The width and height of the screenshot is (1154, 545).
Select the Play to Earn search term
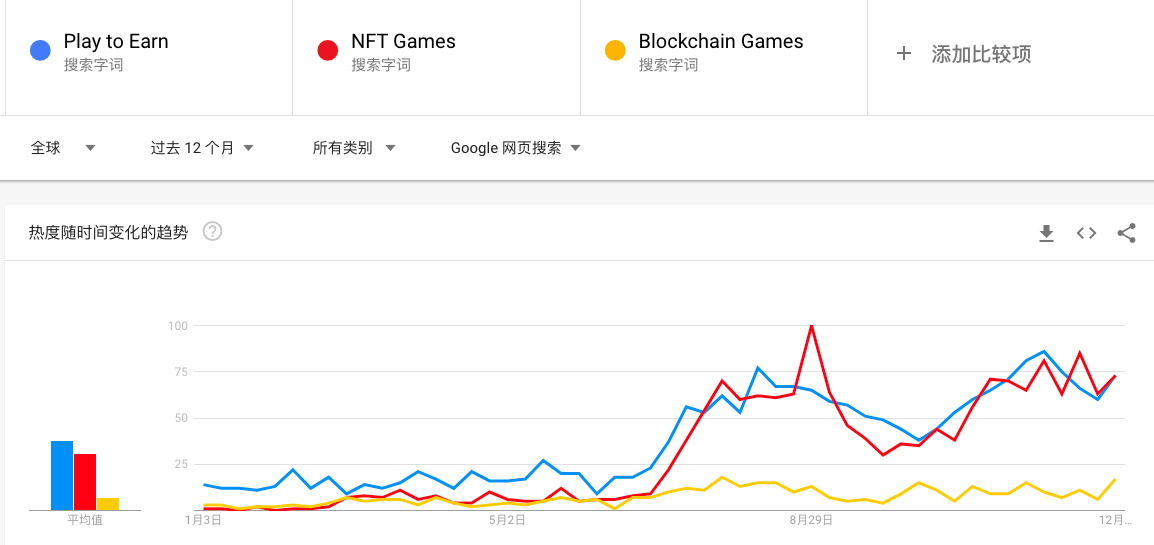116,42
